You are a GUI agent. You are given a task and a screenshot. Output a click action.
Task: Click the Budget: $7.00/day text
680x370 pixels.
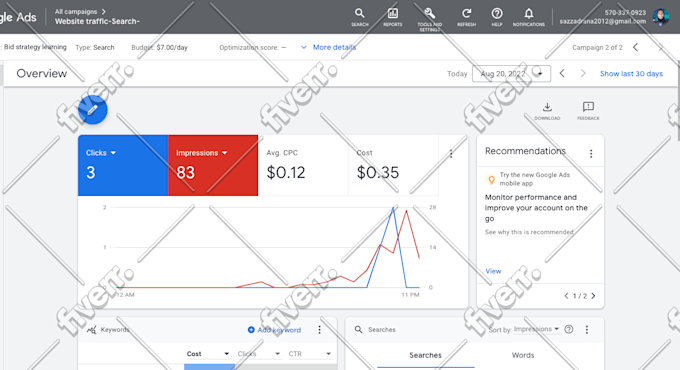tap(159, 47)
